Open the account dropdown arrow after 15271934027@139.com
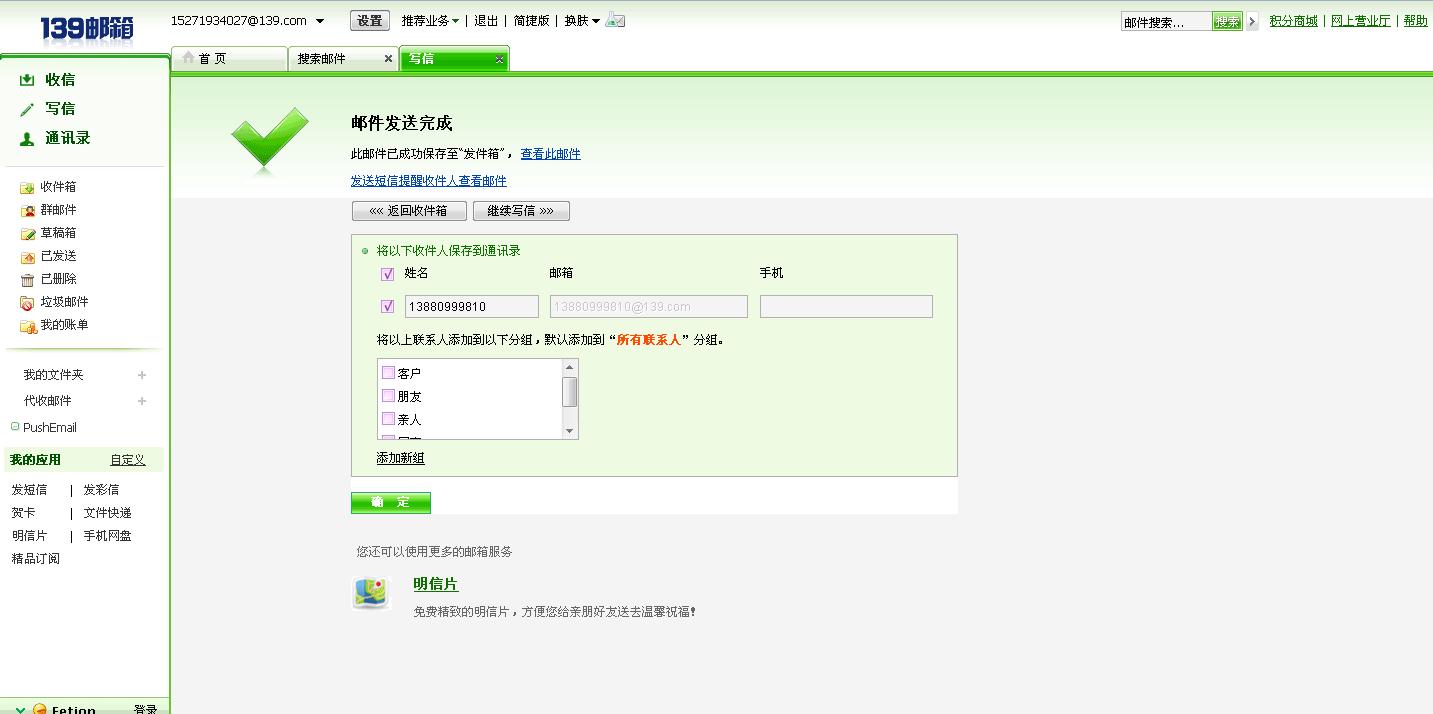 click(x=320, y=21)
